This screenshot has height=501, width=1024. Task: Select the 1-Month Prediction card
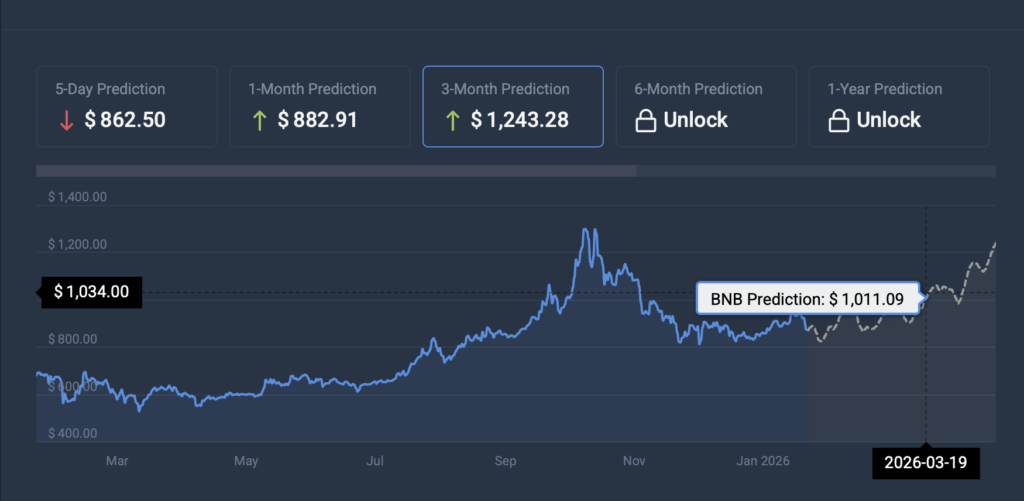pos(320,106)
